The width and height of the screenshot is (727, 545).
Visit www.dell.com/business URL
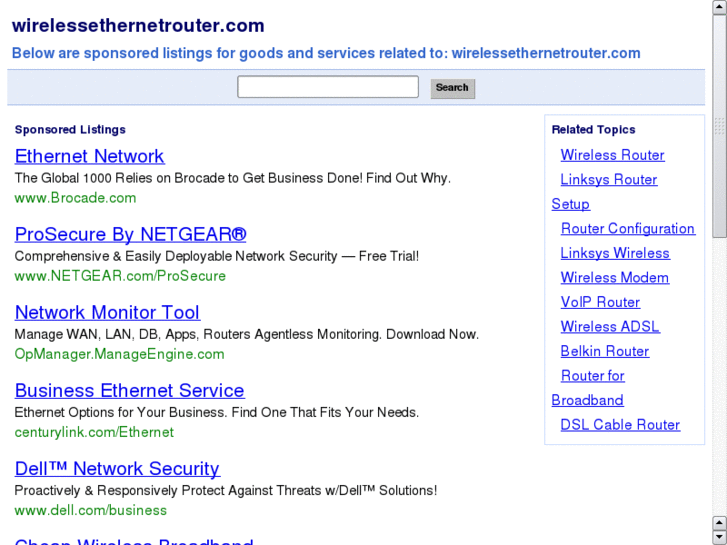(x=90, y=510)
